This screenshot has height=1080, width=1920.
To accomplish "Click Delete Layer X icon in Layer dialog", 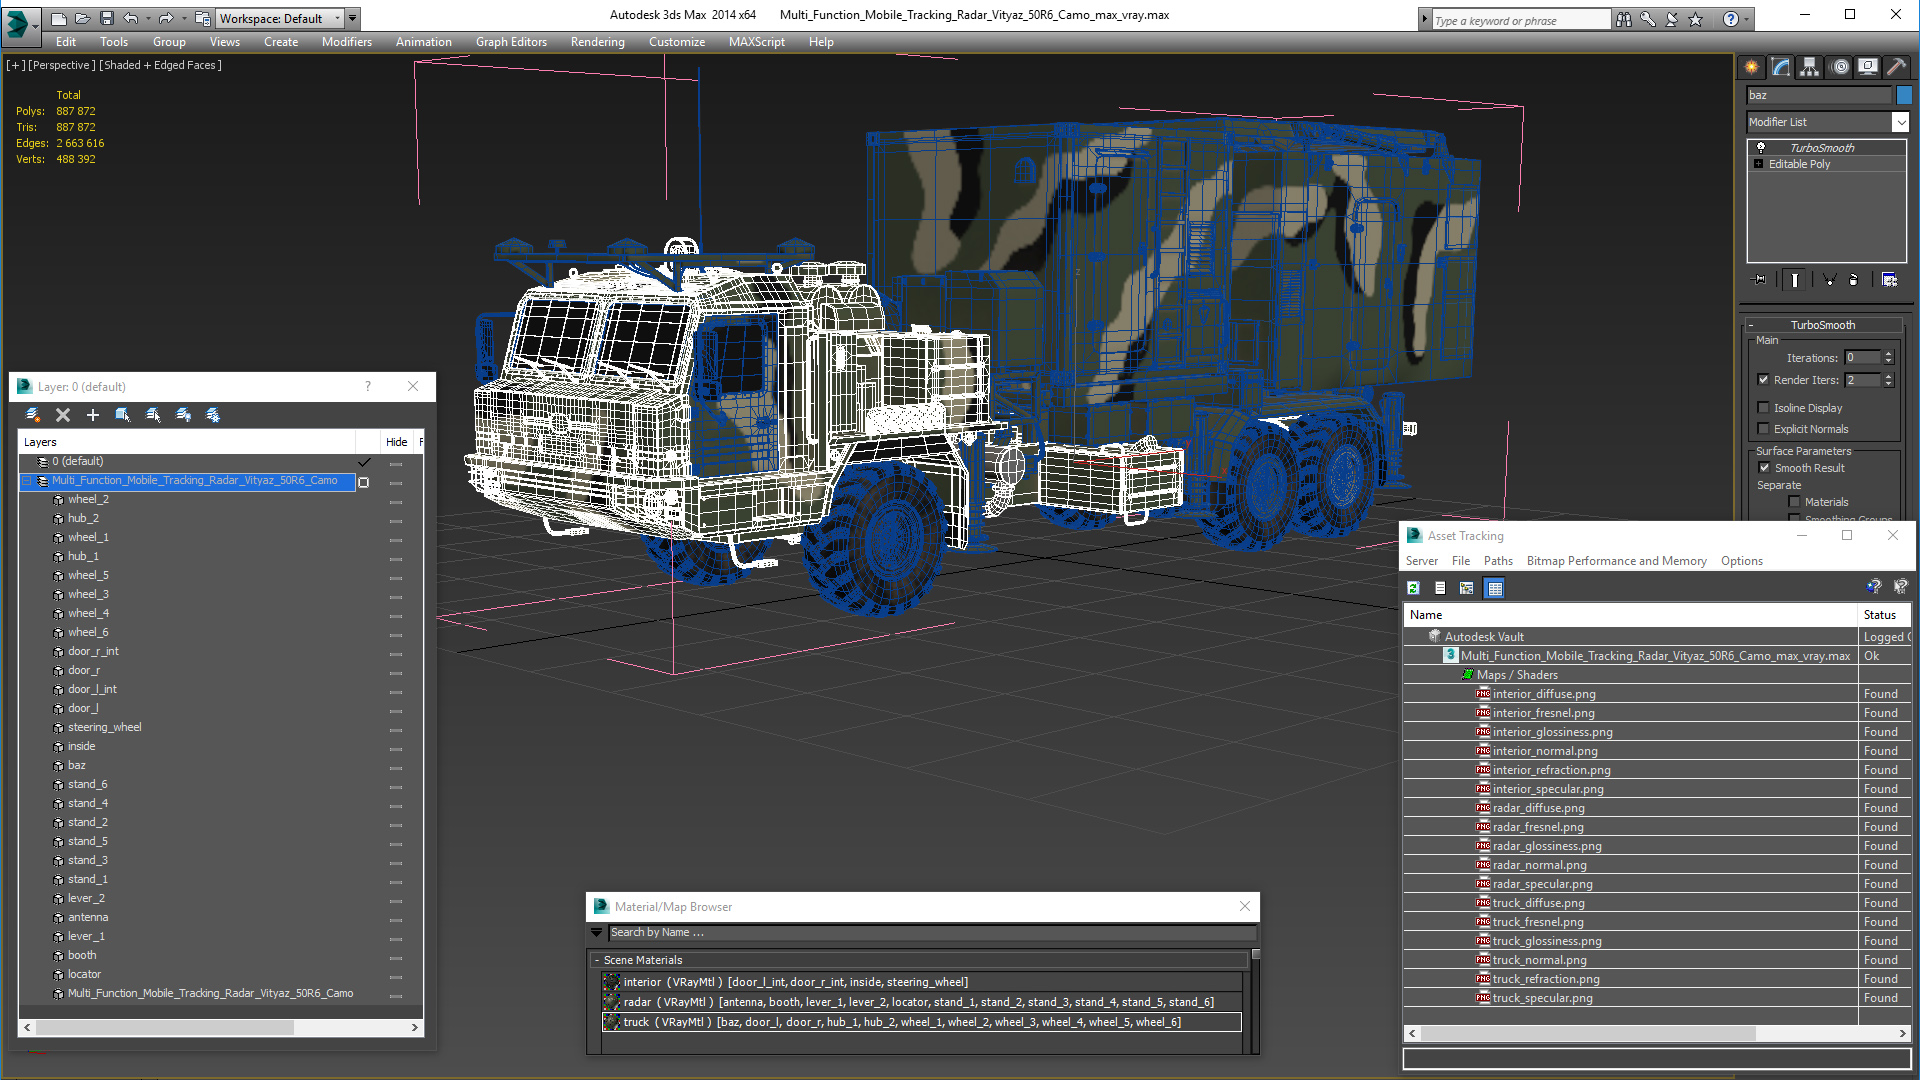I will click(63, 415).
